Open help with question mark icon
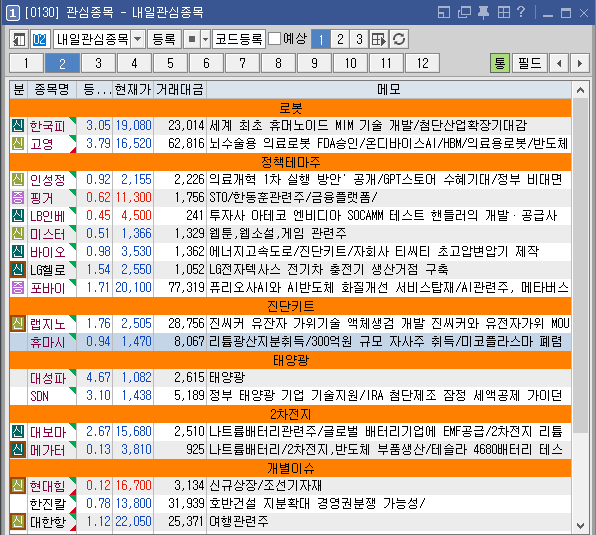The image size is (596, 535). (x=521, y=12)
